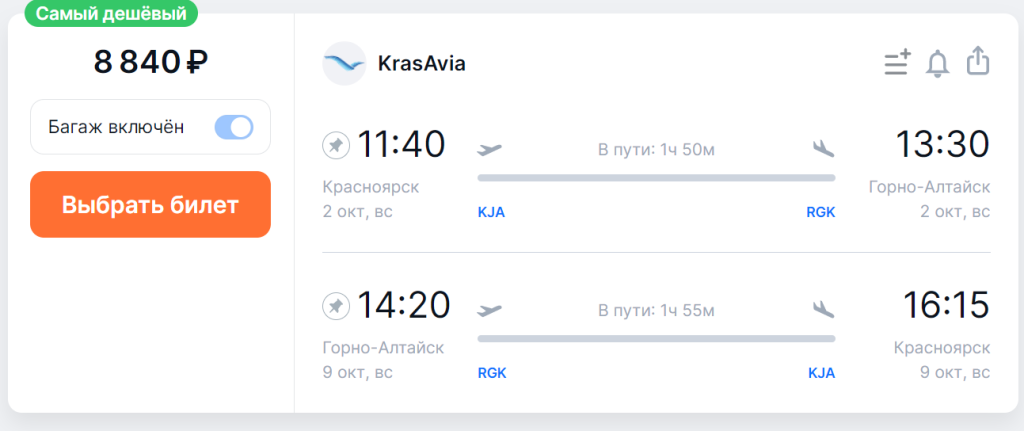Screen dimensions: 1024x431
Task: Click landing plane icon on return flight
Action: coord(823,309)
